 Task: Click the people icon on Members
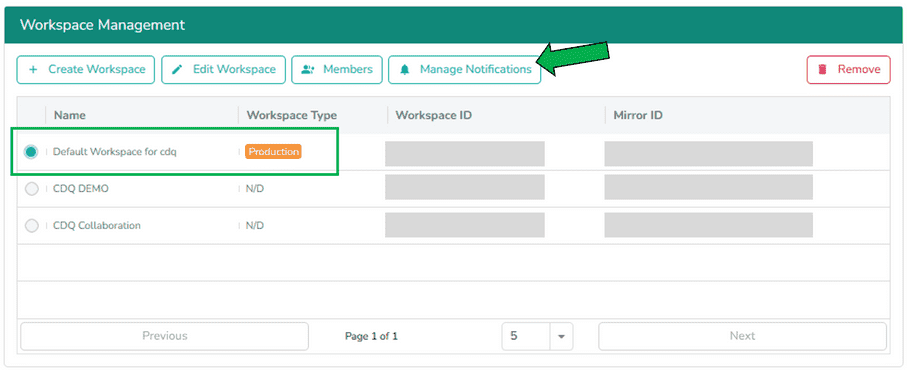point(308,70)
